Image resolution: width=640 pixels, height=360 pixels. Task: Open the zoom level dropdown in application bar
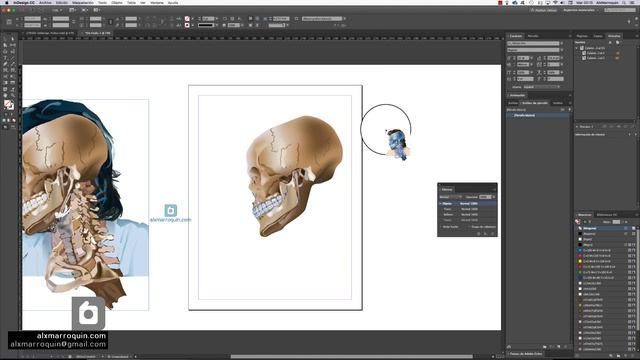(x=57, y=10)
